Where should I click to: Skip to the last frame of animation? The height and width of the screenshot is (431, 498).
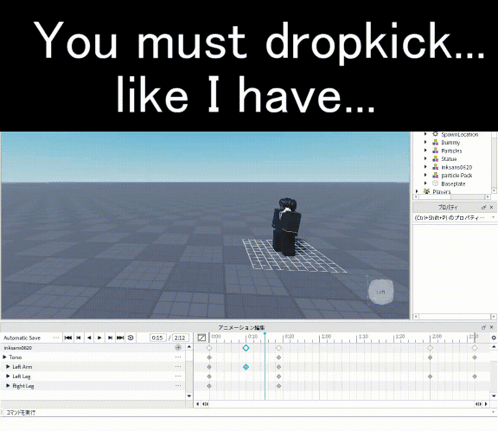pyautogui.click(x=120, y=338)
